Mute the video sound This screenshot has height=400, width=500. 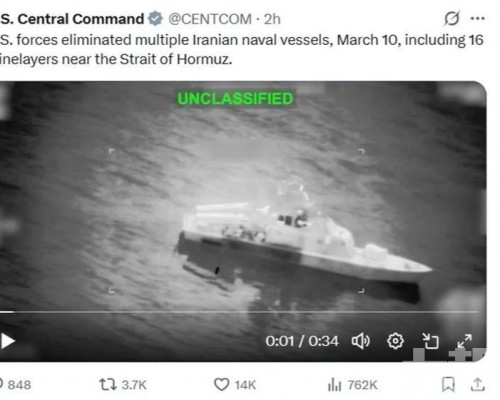coord(361,341)
